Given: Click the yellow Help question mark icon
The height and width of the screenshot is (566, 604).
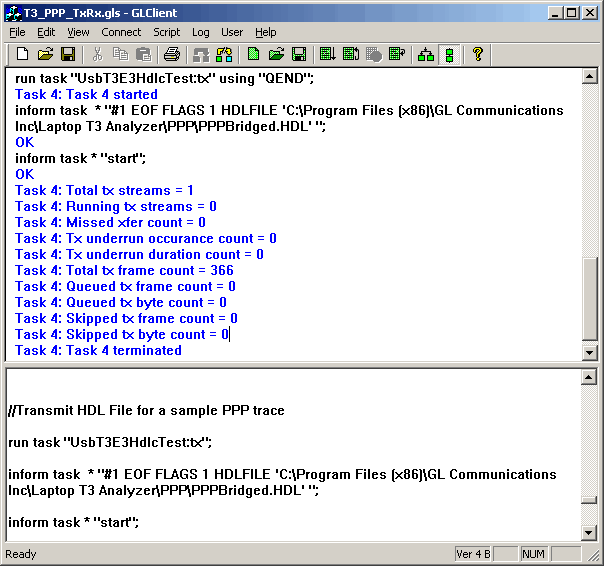Looking at the screenshot, I should point(478,54).
